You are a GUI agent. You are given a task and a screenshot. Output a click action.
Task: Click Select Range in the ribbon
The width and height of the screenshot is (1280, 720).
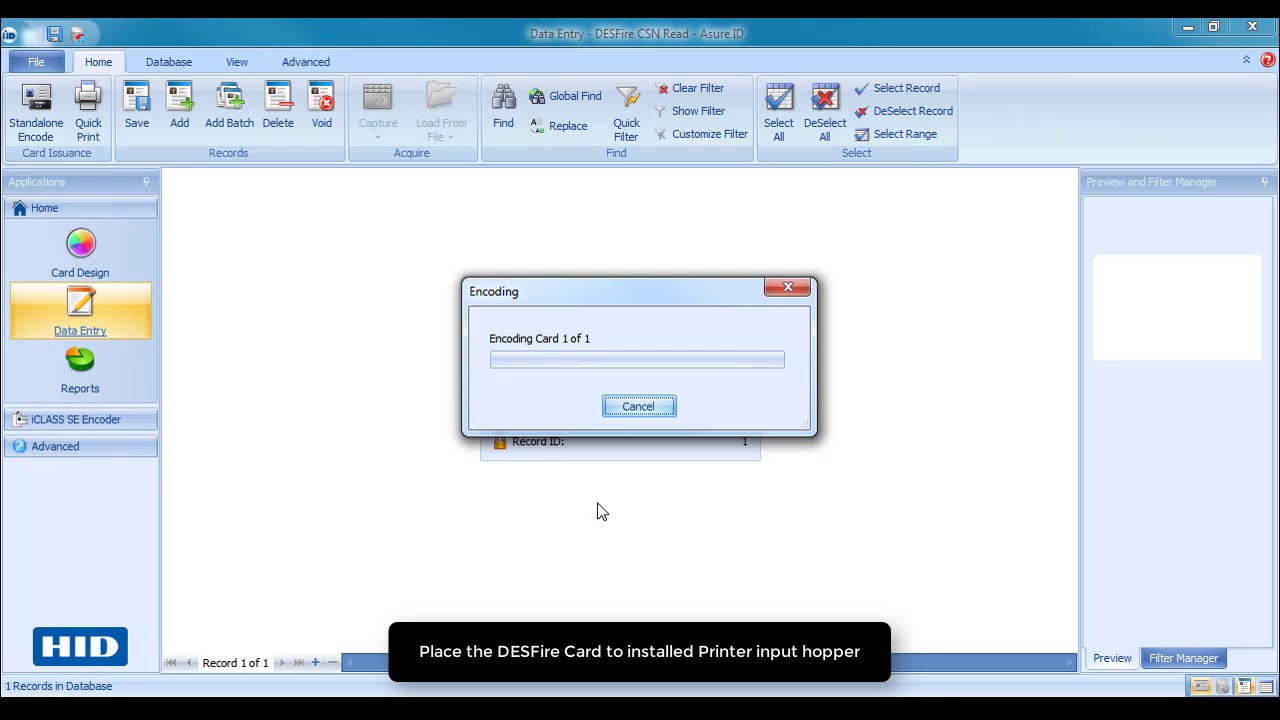[896, 134]
